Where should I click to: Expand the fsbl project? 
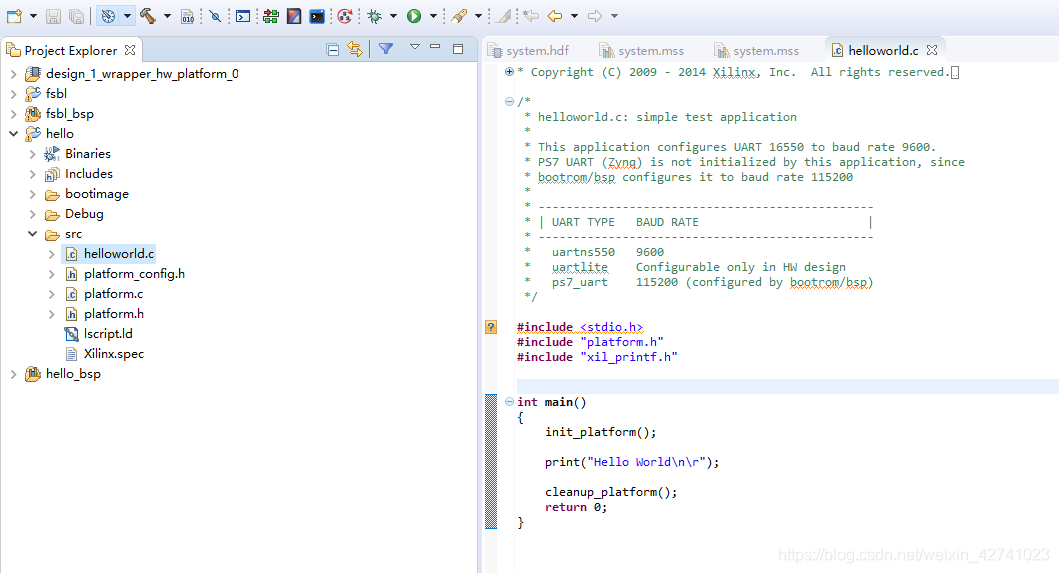(14, 94)
